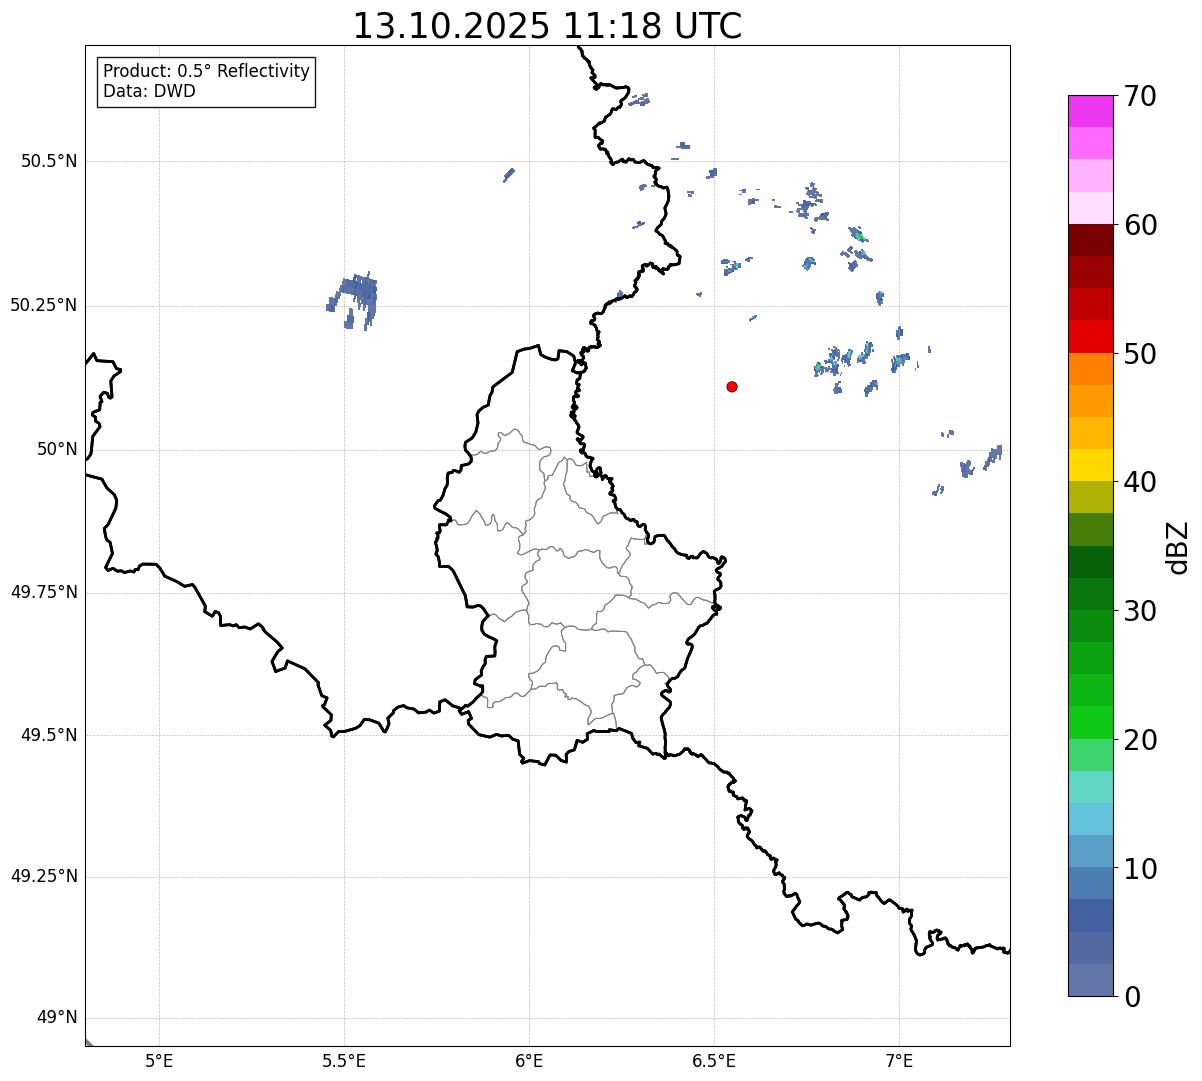Click the 49.25°N latitude label
The height and width of the screenshot is (1081, 1202).
44,876
